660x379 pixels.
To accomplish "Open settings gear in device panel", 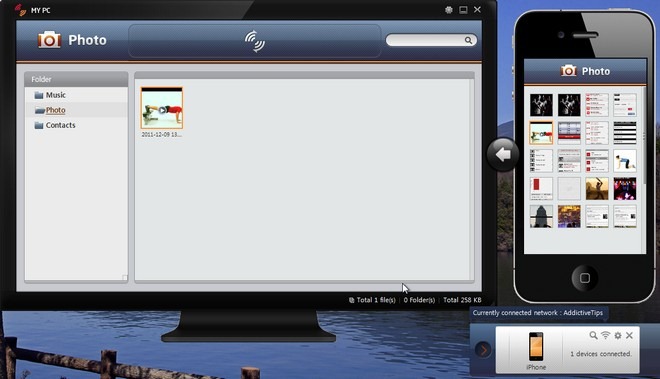I will pyautogui.click(x=617, y=335).
